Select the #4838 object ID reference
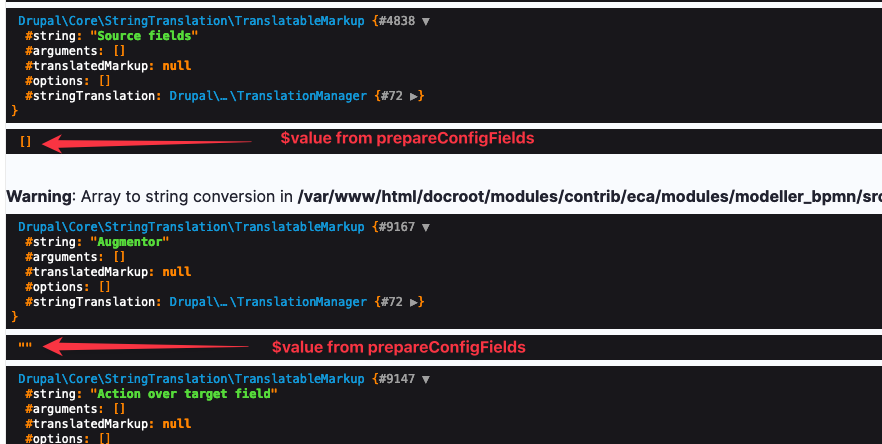Image resolution: width=882 pixels, height=444 pixels. tap(397, 21)
